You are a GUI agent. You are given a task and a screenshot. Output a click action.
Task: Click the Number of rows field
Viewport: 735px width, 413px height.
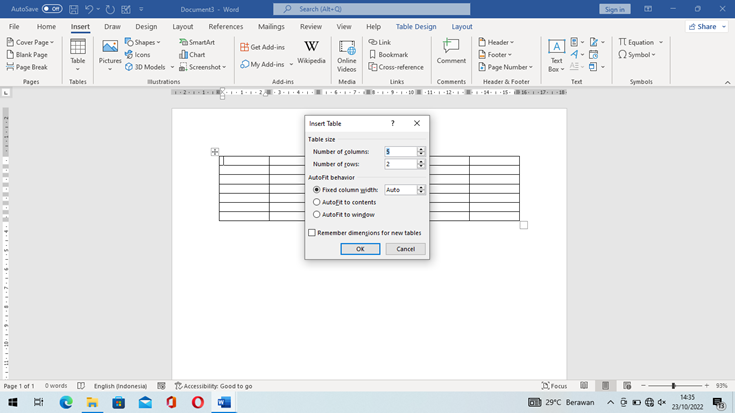coord(400,164)
